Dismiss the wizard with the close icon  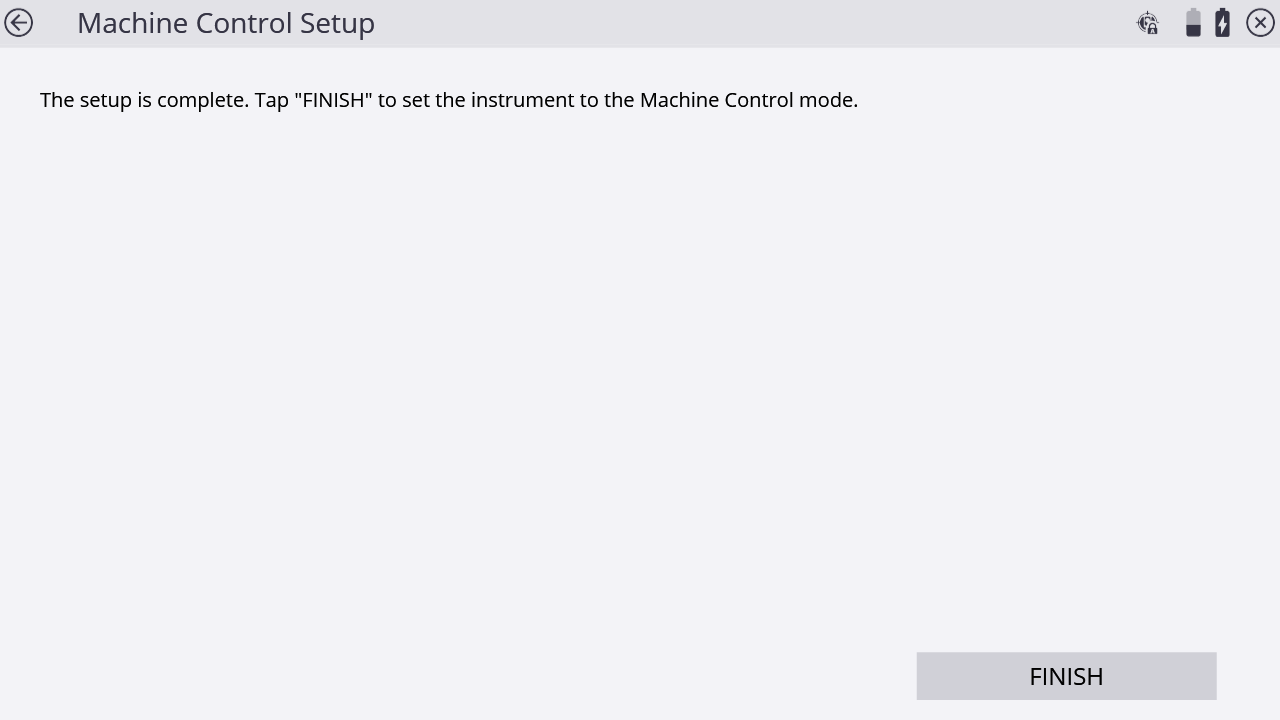point(1260,22)
